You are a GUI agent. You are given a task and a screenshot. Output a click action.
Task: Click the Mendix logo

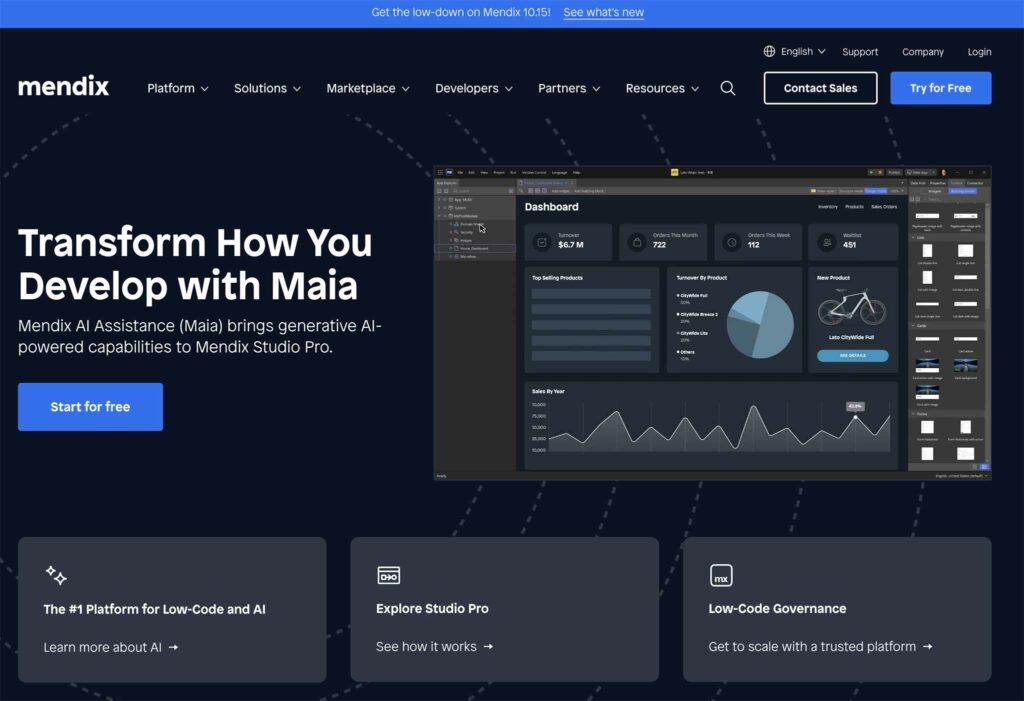point(63,87)
